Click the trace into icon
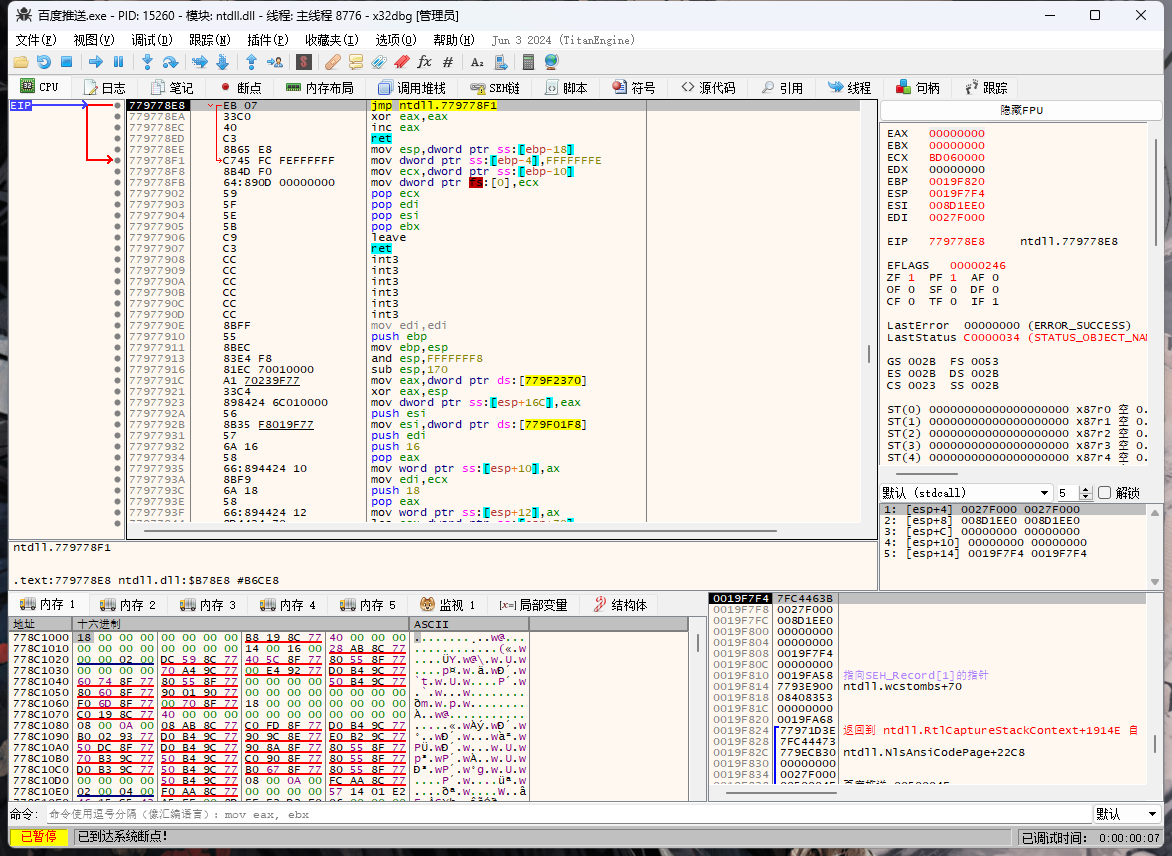This screenshot has height=856, width=1172. 200,62
